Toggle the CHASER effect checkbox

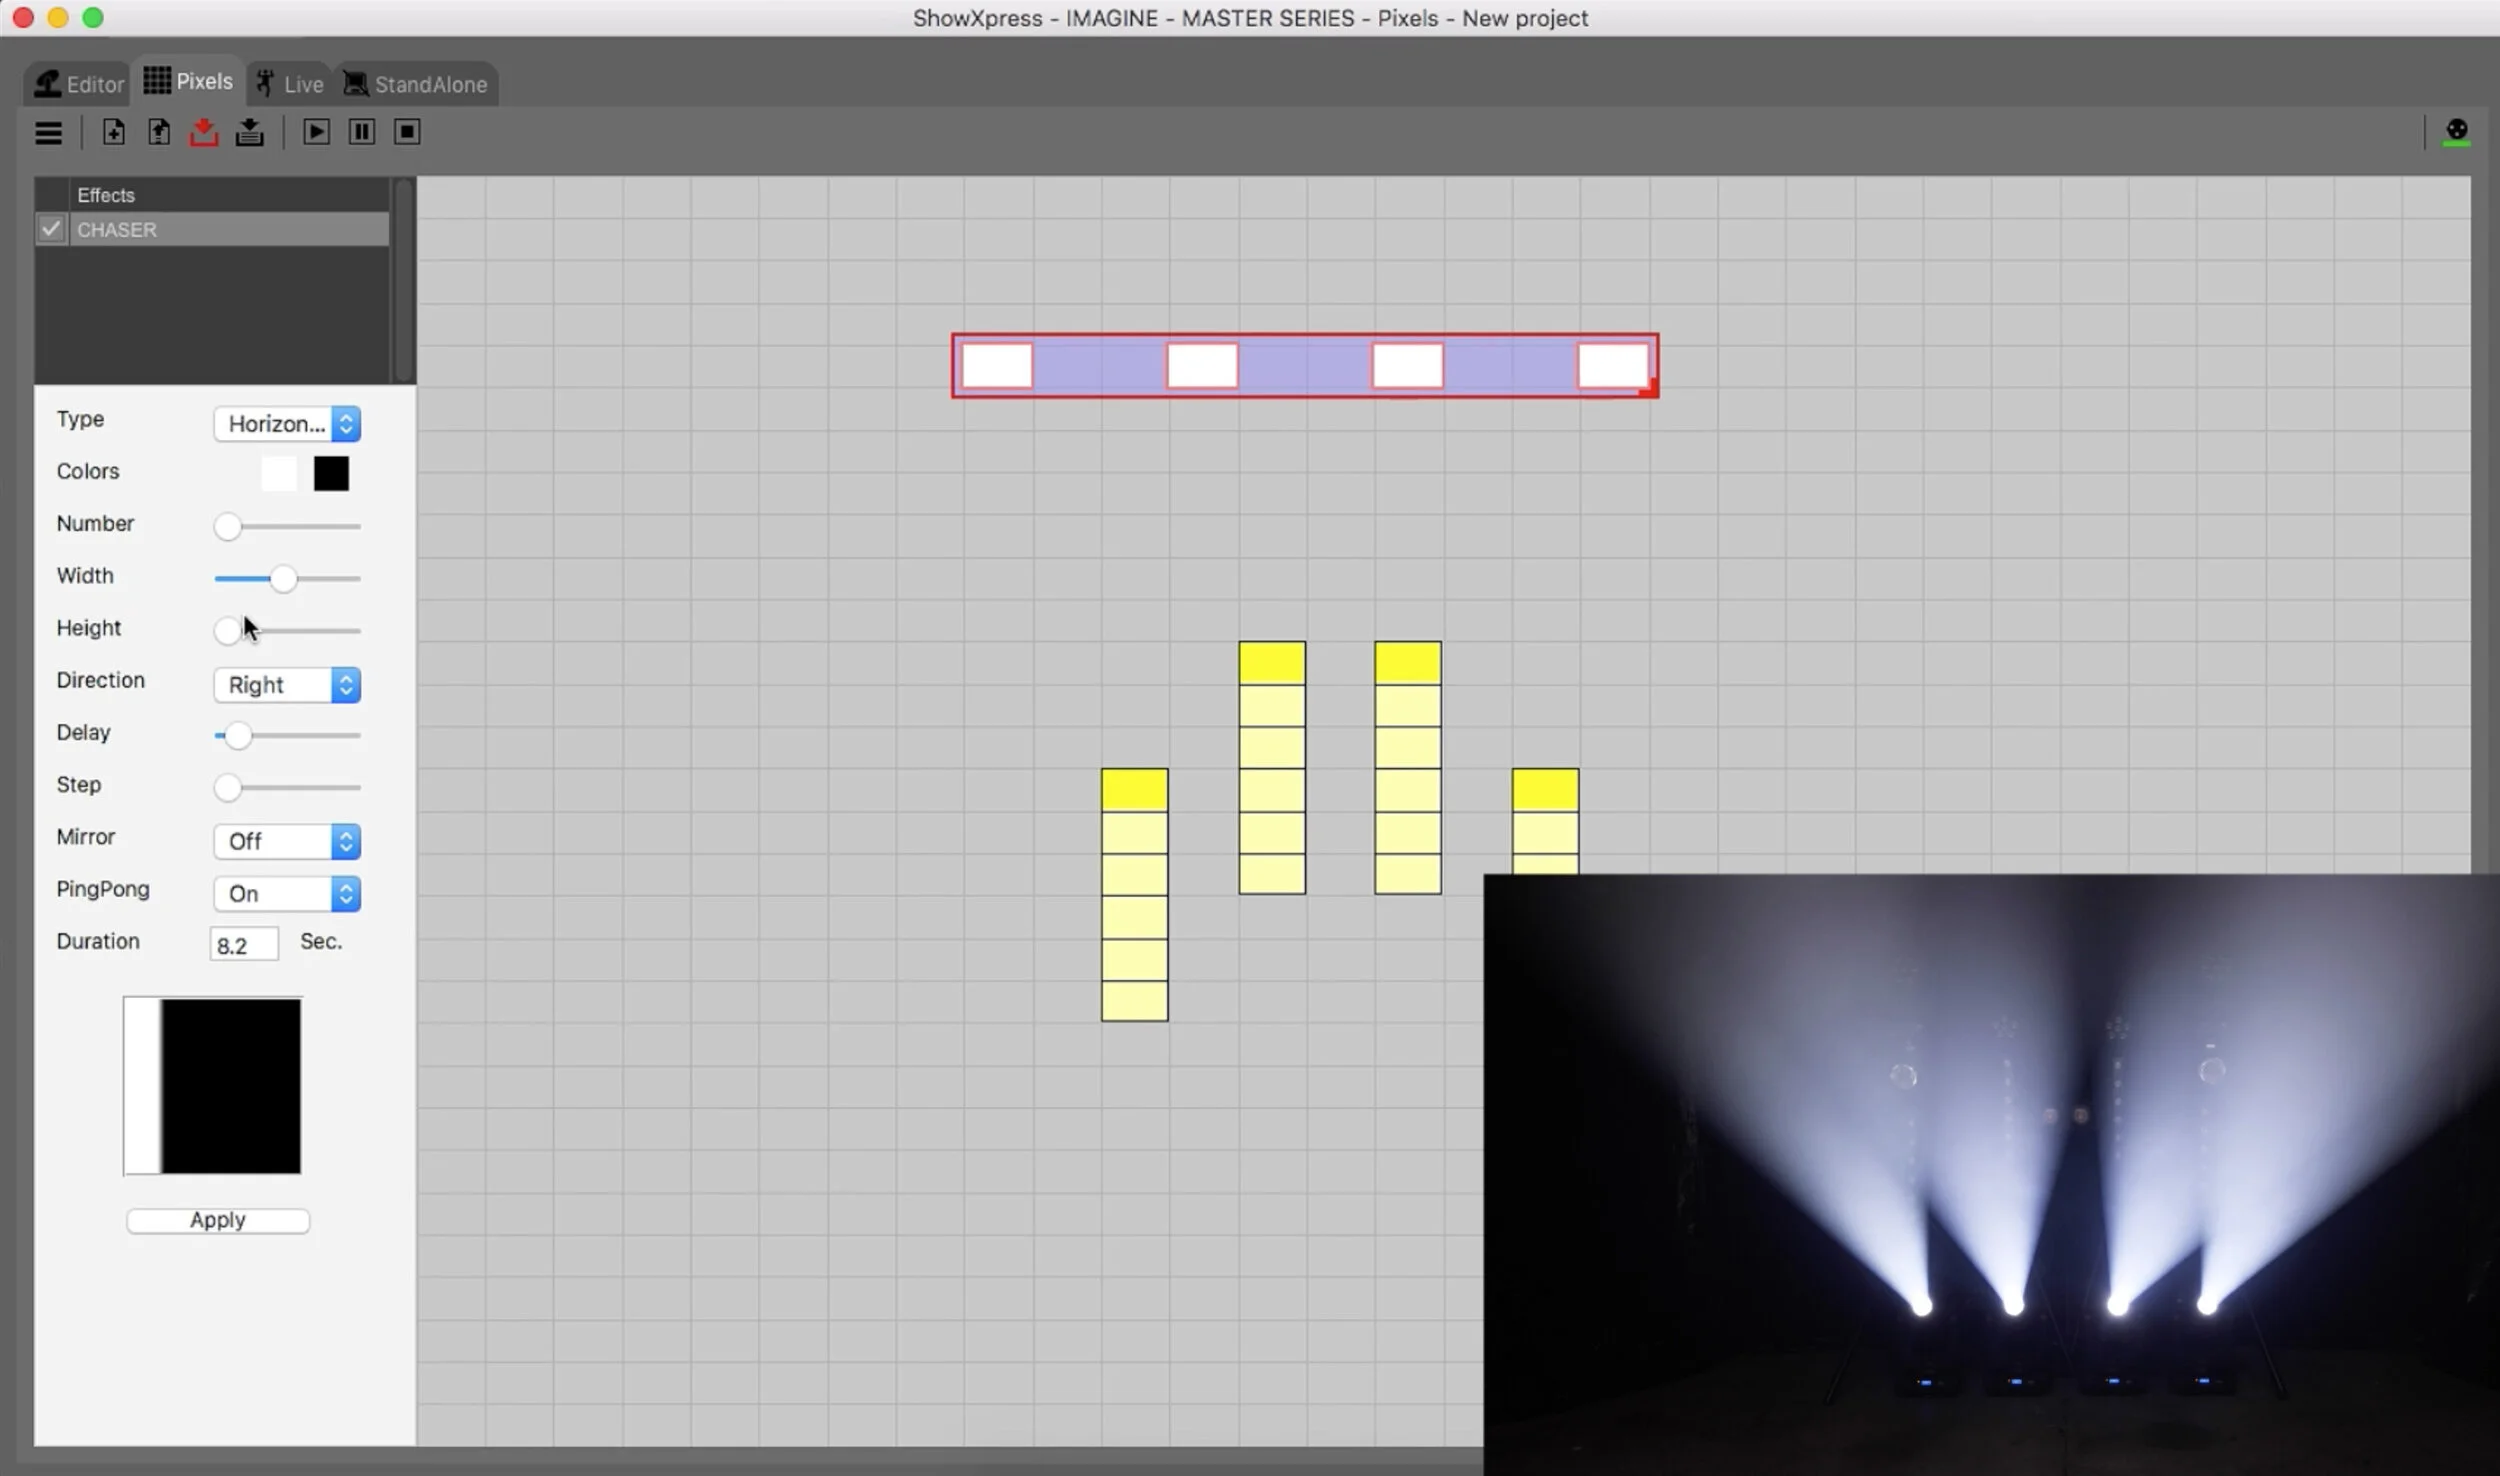[x=51, y=229]
